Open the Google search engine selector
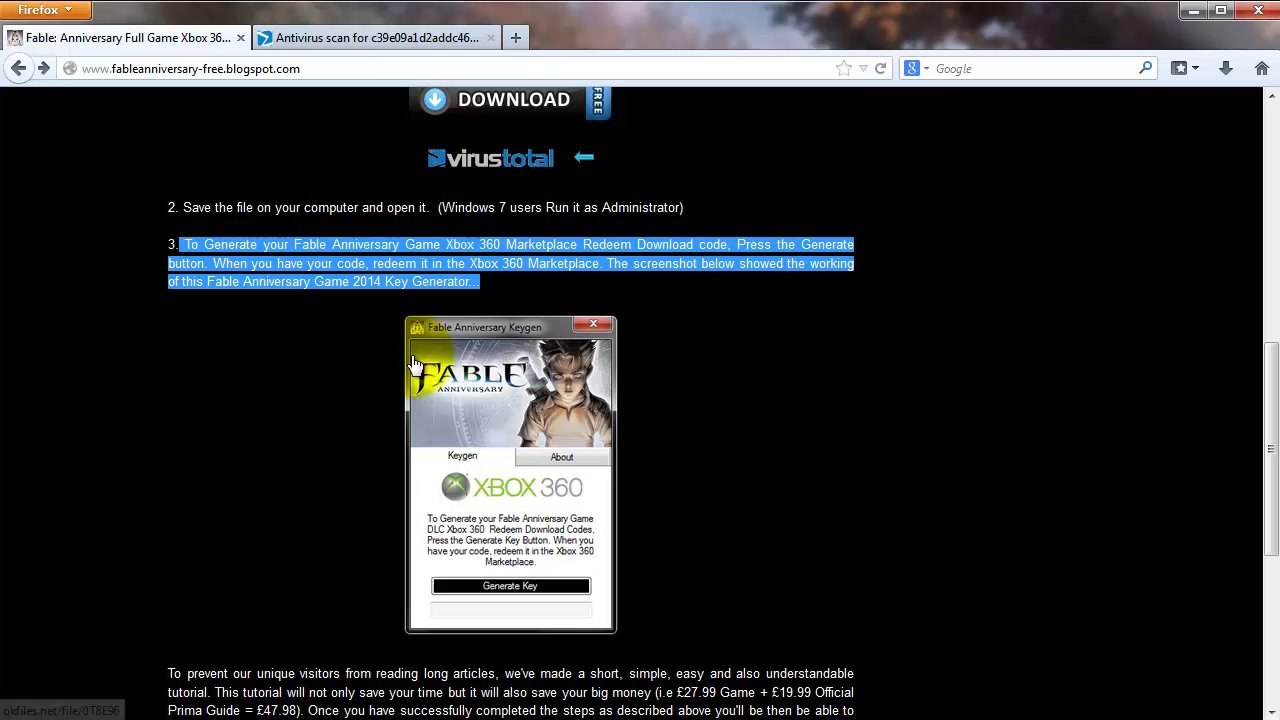 [917, 69]
